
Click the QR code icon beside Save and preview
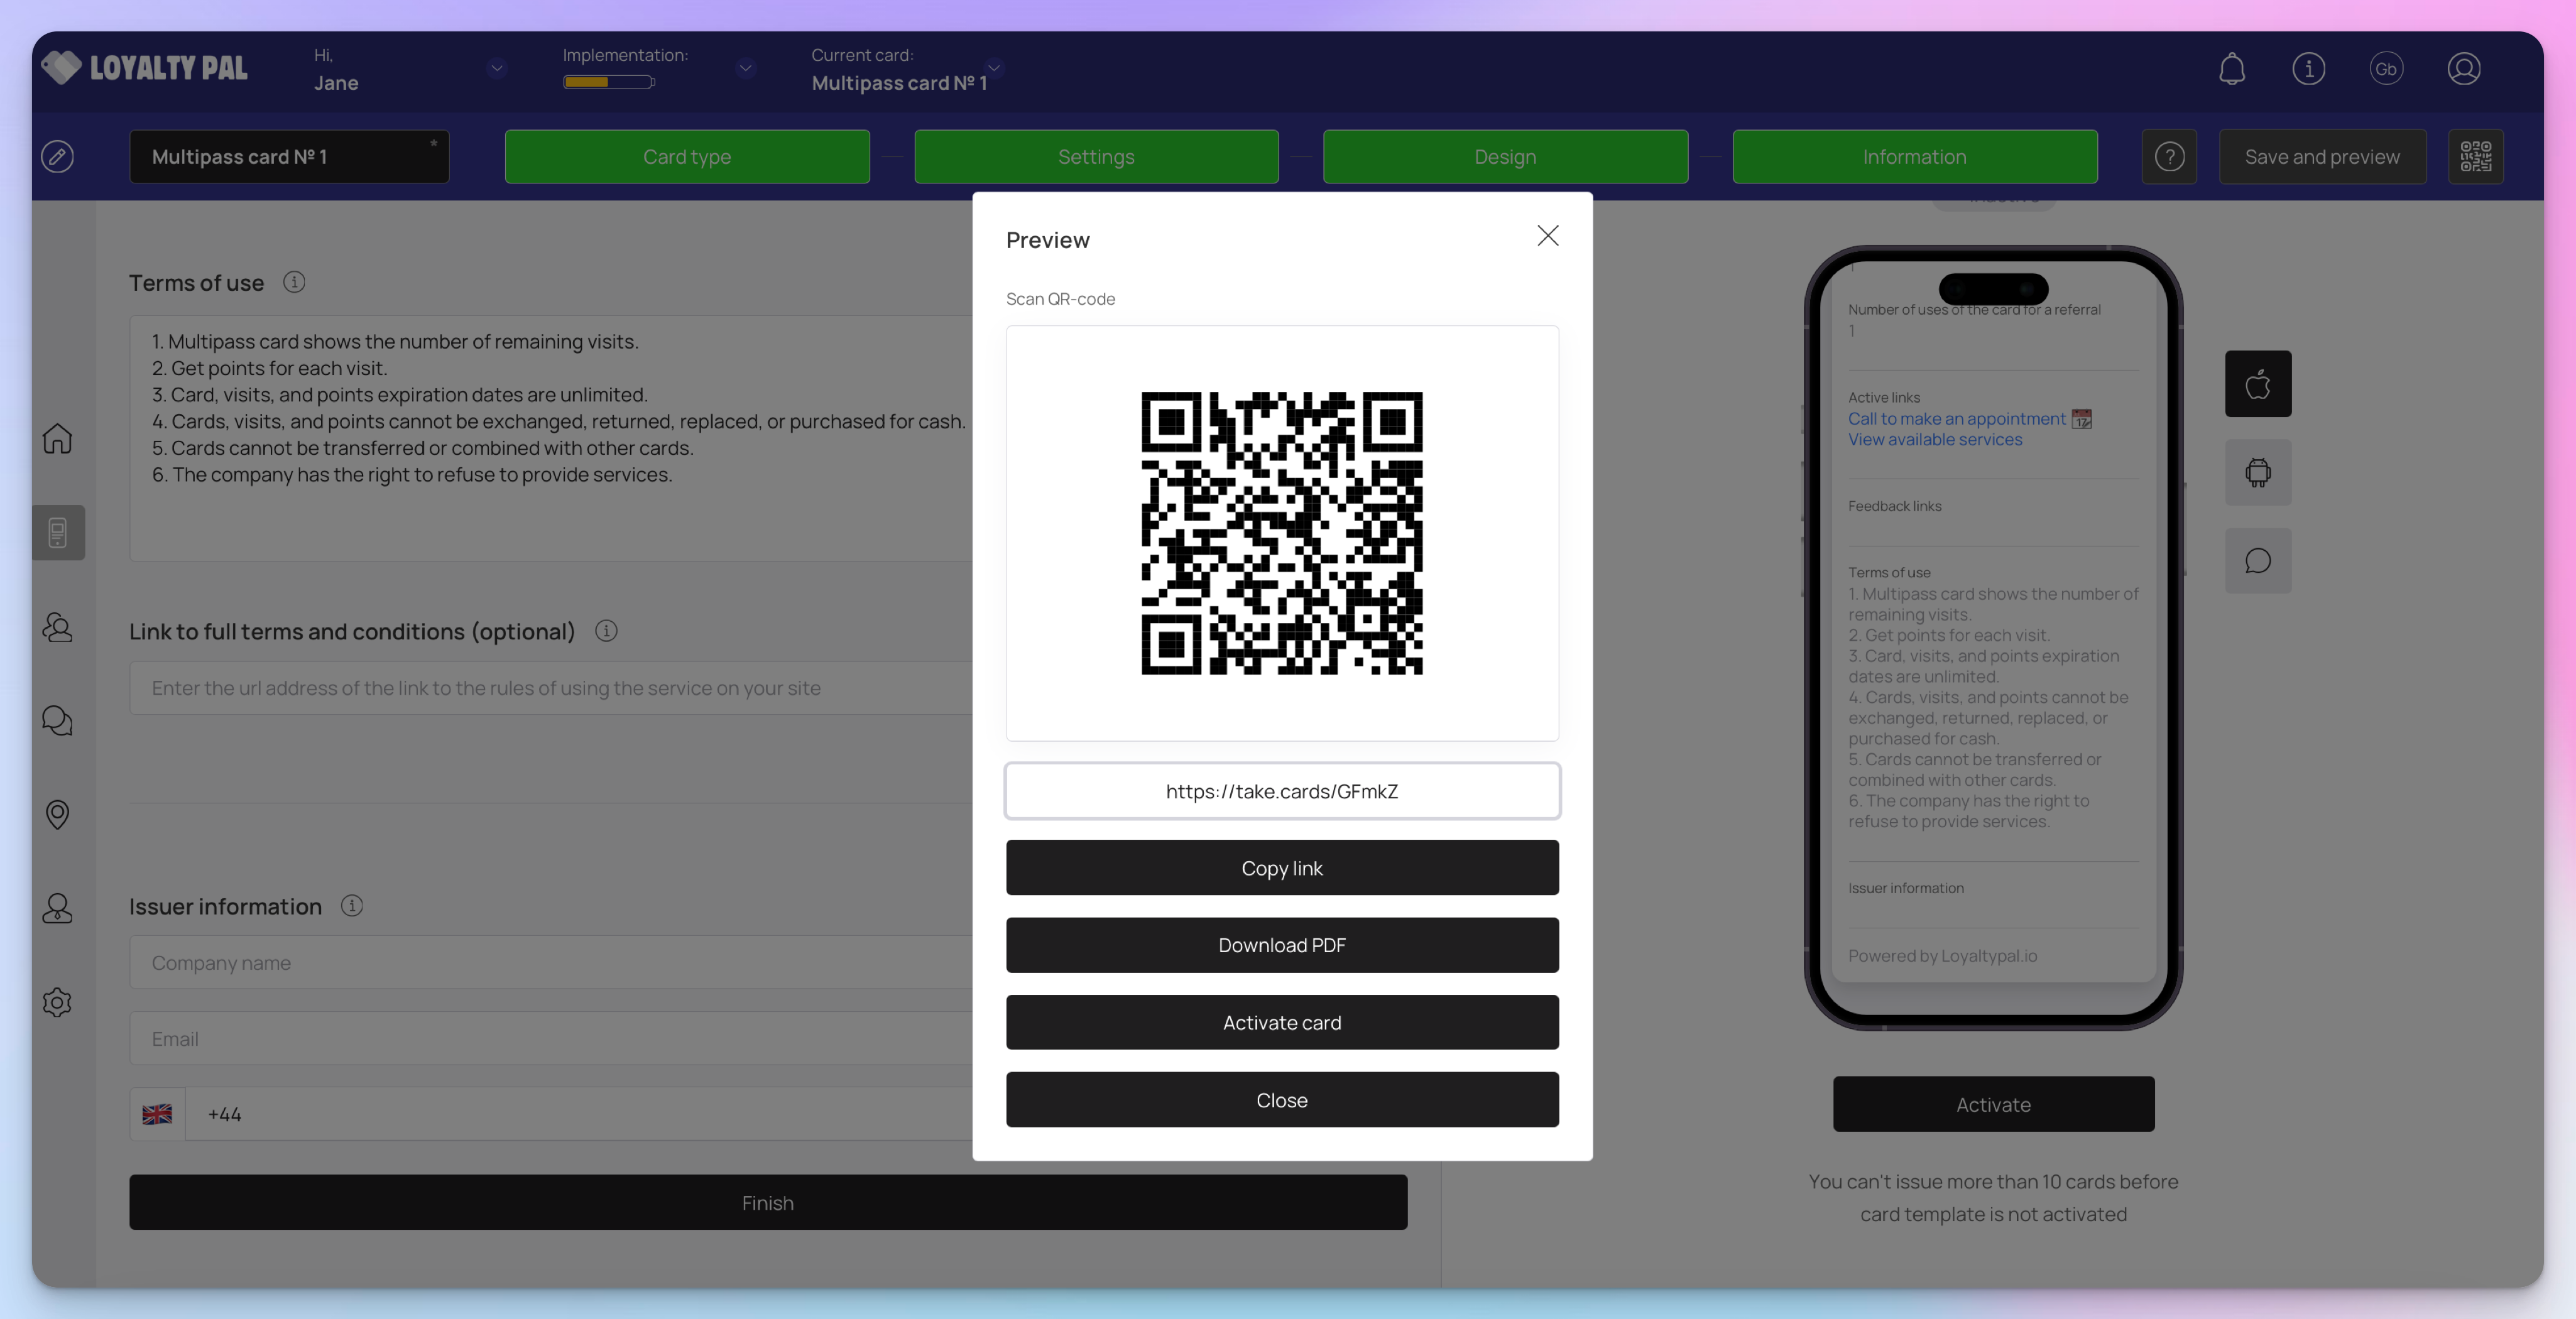(x=2475, y=157)
